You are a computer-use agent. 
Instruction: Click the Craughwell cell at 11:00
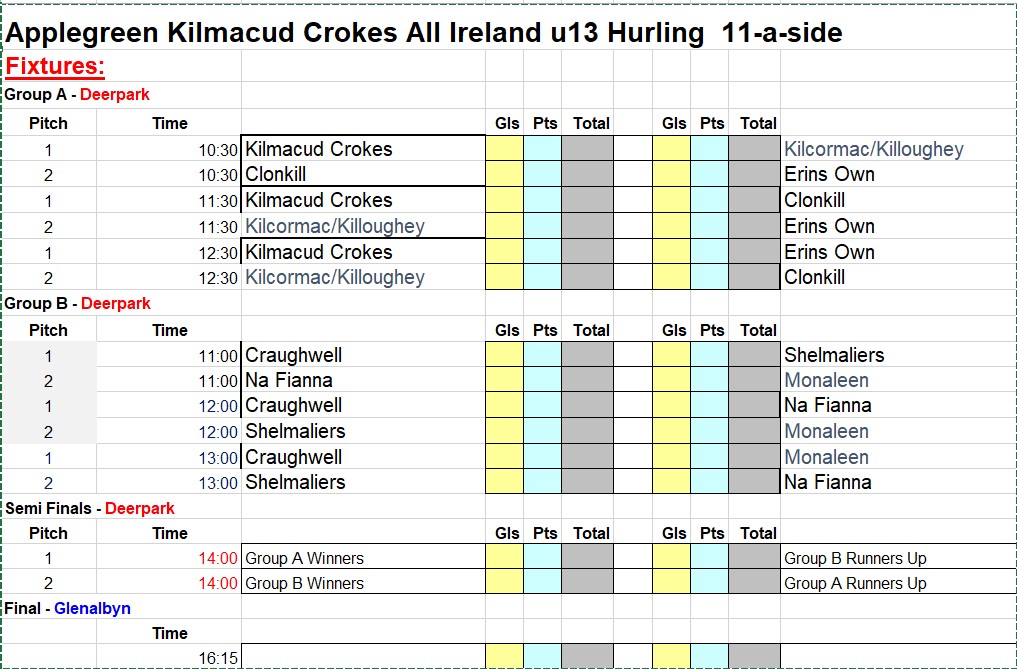point(363,355)
